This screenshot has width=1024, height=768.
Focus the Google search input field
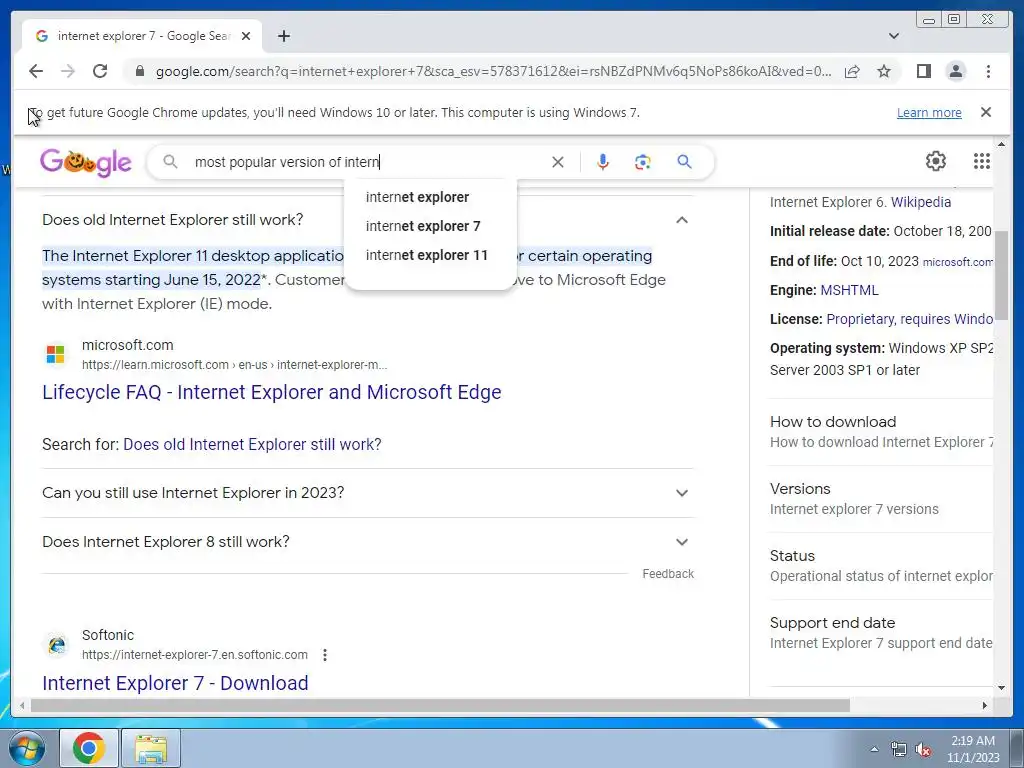pos(366,162)
